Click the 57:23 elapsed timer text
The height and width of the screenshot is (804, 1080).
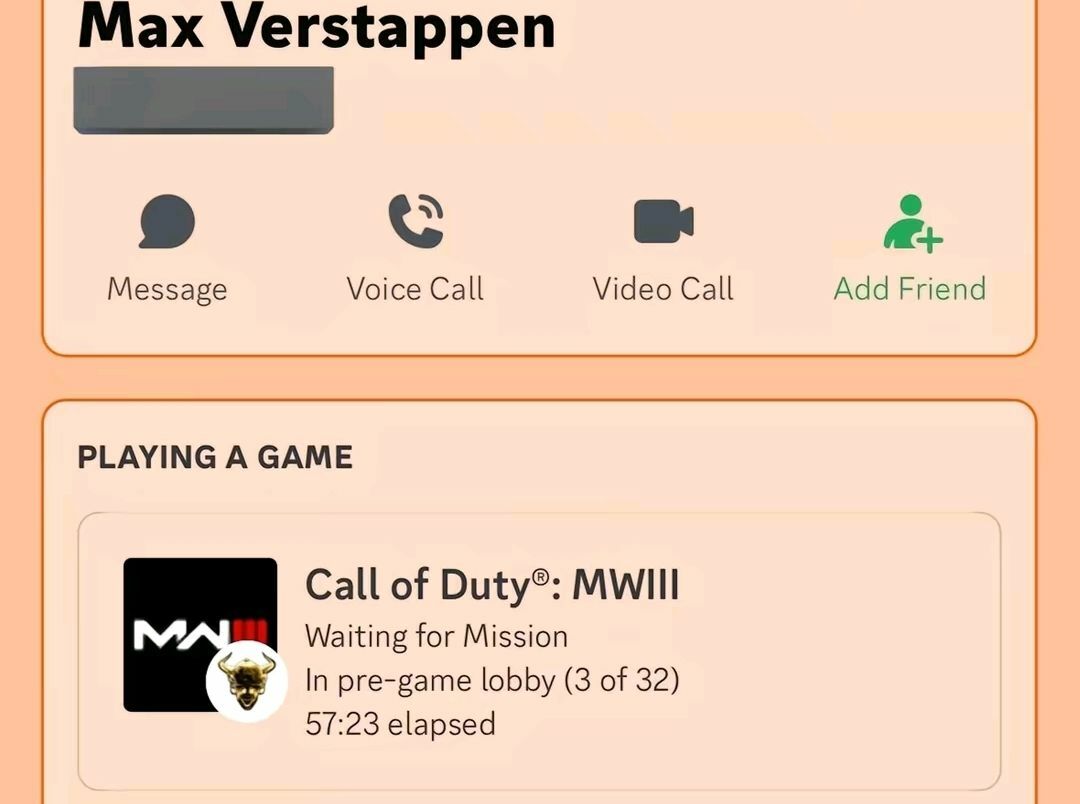pyautogui.click(x=400, y=724)
